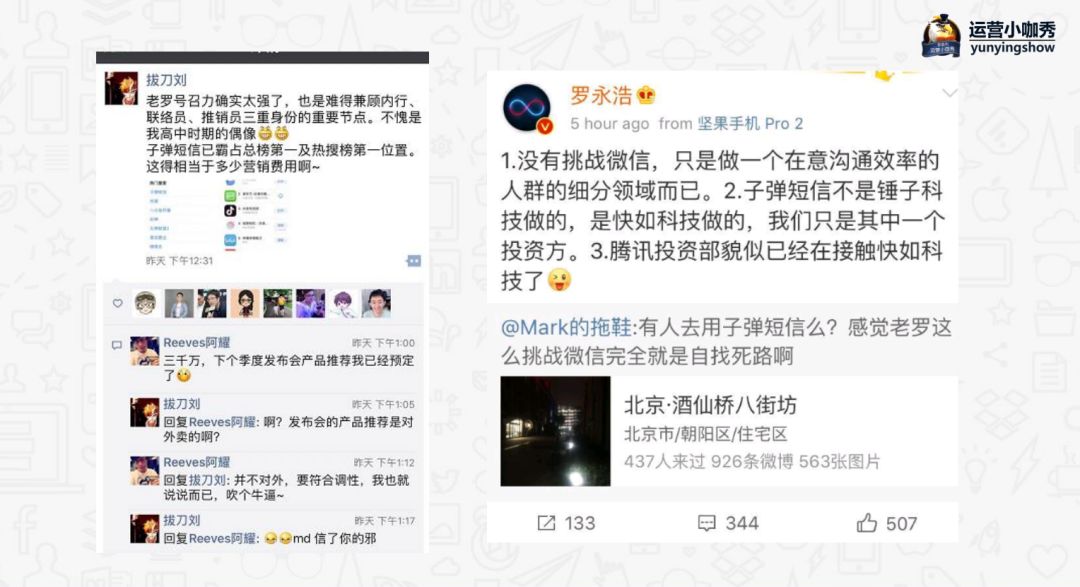Click 罗永浩's infinity avatar
The image size is (1080, 587).
tap(527, 109)
